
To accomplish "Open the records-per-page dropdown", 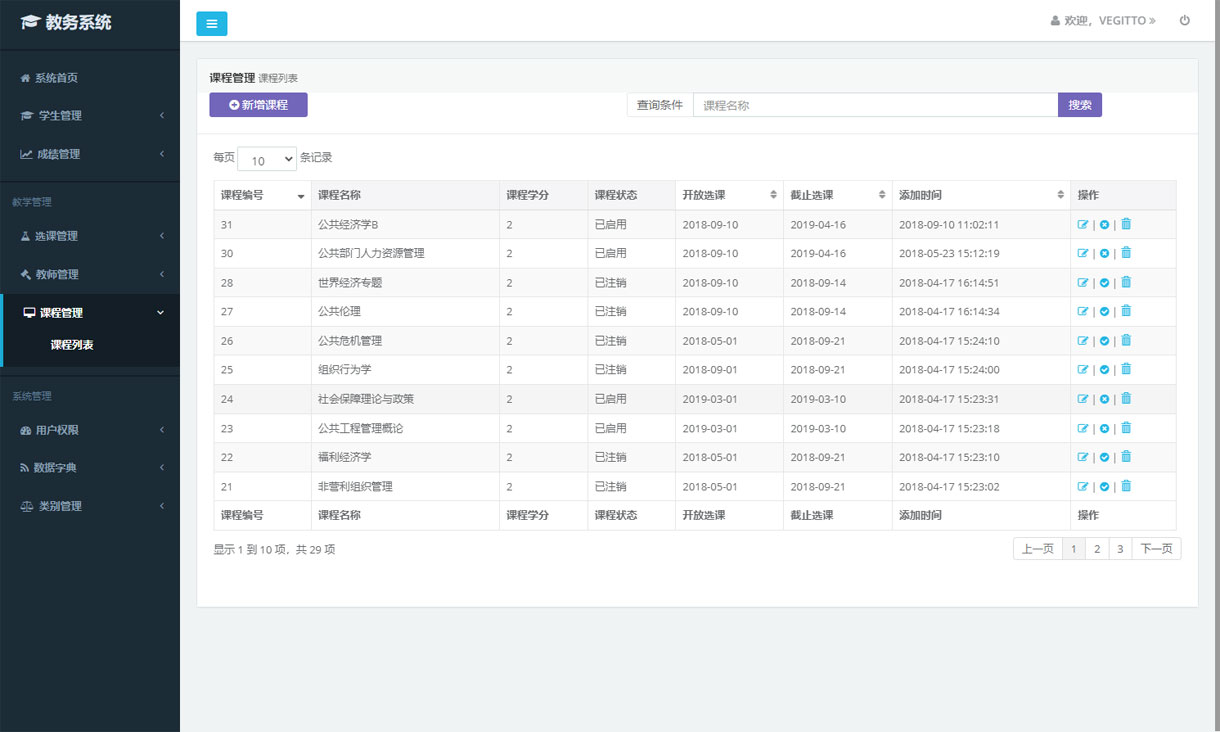I will [x=267, y=160].
